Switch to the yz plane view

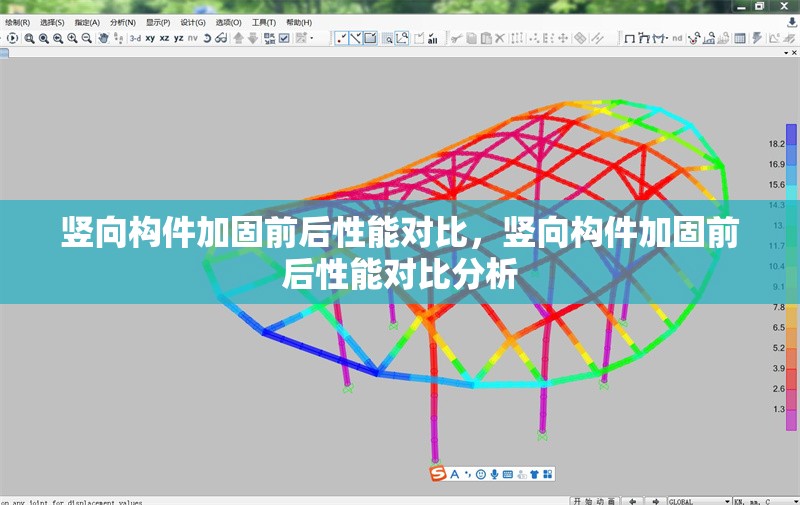(179, 38)
